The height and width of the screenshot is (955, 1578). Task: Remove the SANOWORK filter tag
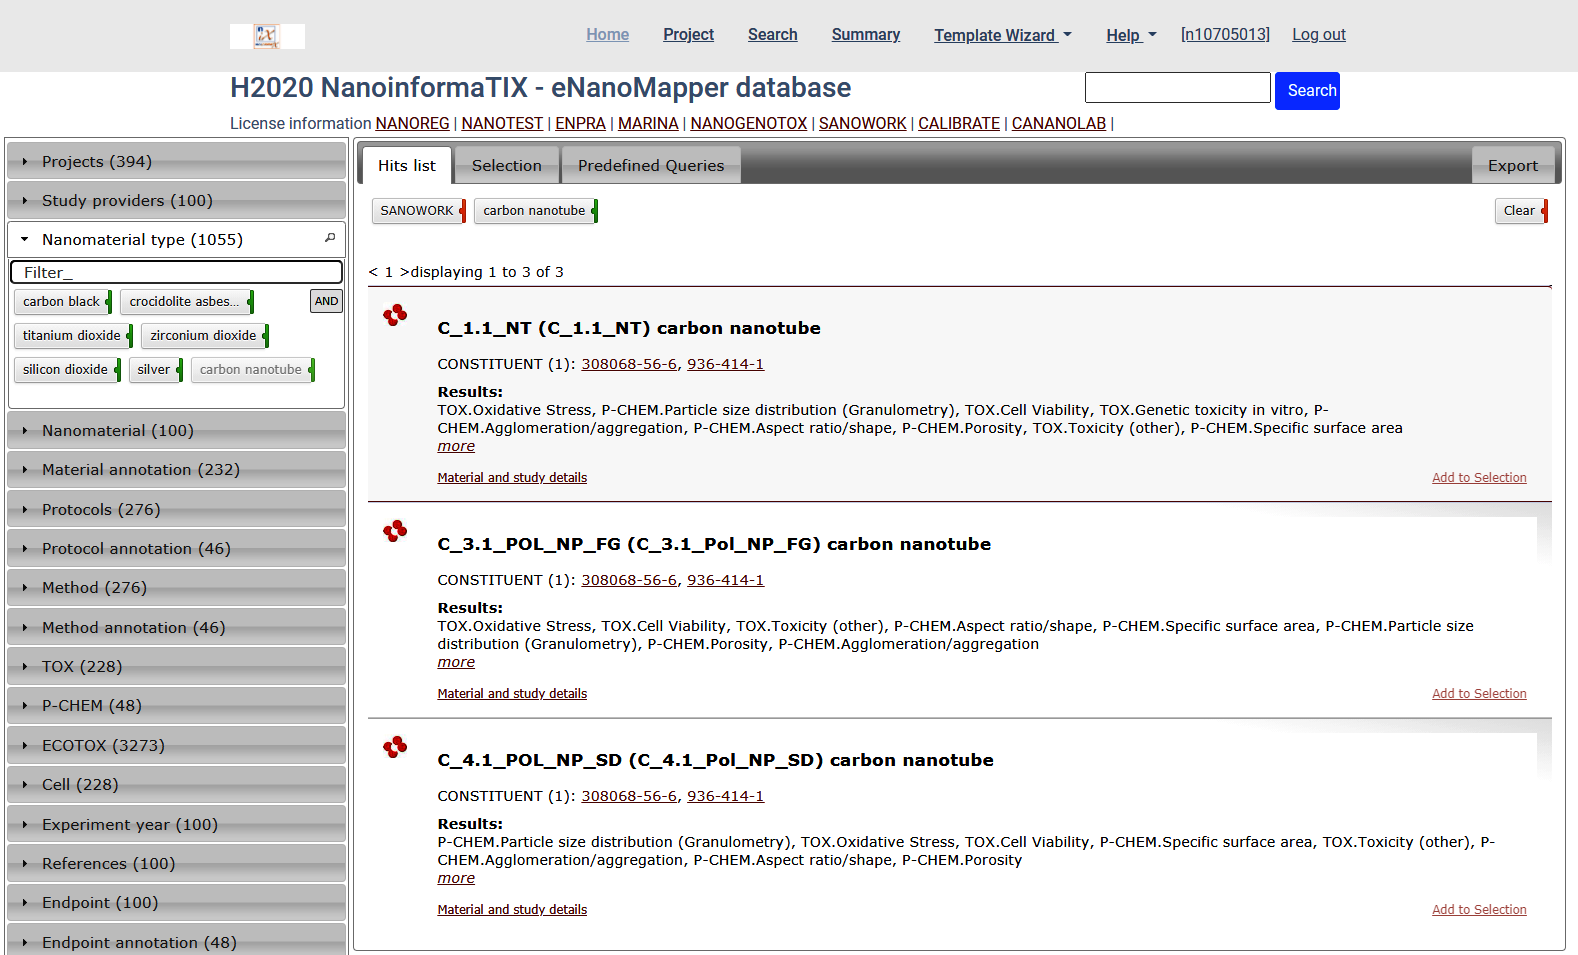tap(462, 211)
